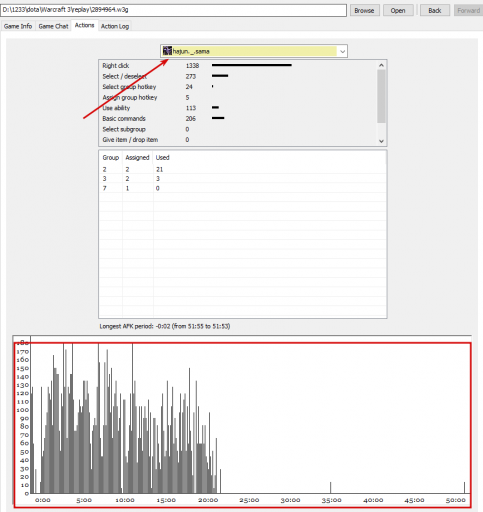Image resolution: width=483 pixels, height=512 pixels.
Task: Click the 35:00 mark on APM timeline
Action: click(x=331, y=500)
